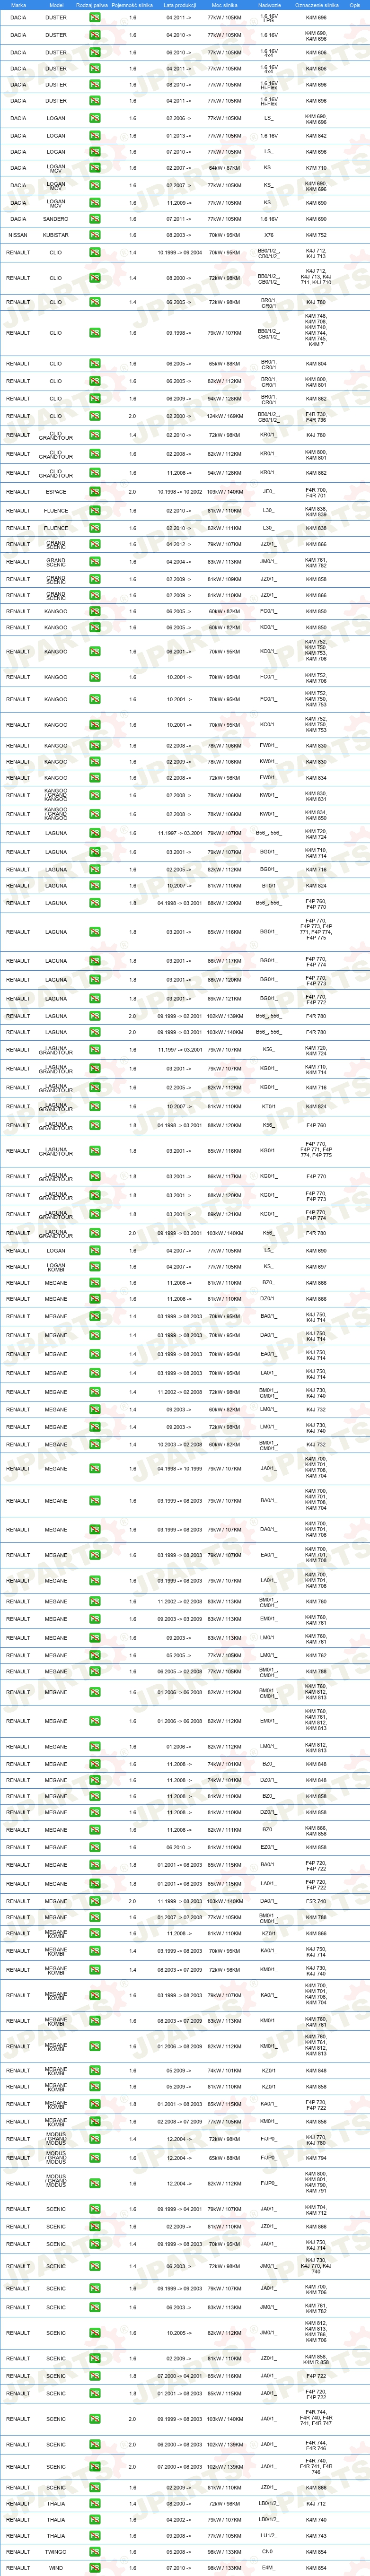Click fuel icon in Logan Kombi K4M 697 row
370x2576 pixels.
pos(95,1267)
